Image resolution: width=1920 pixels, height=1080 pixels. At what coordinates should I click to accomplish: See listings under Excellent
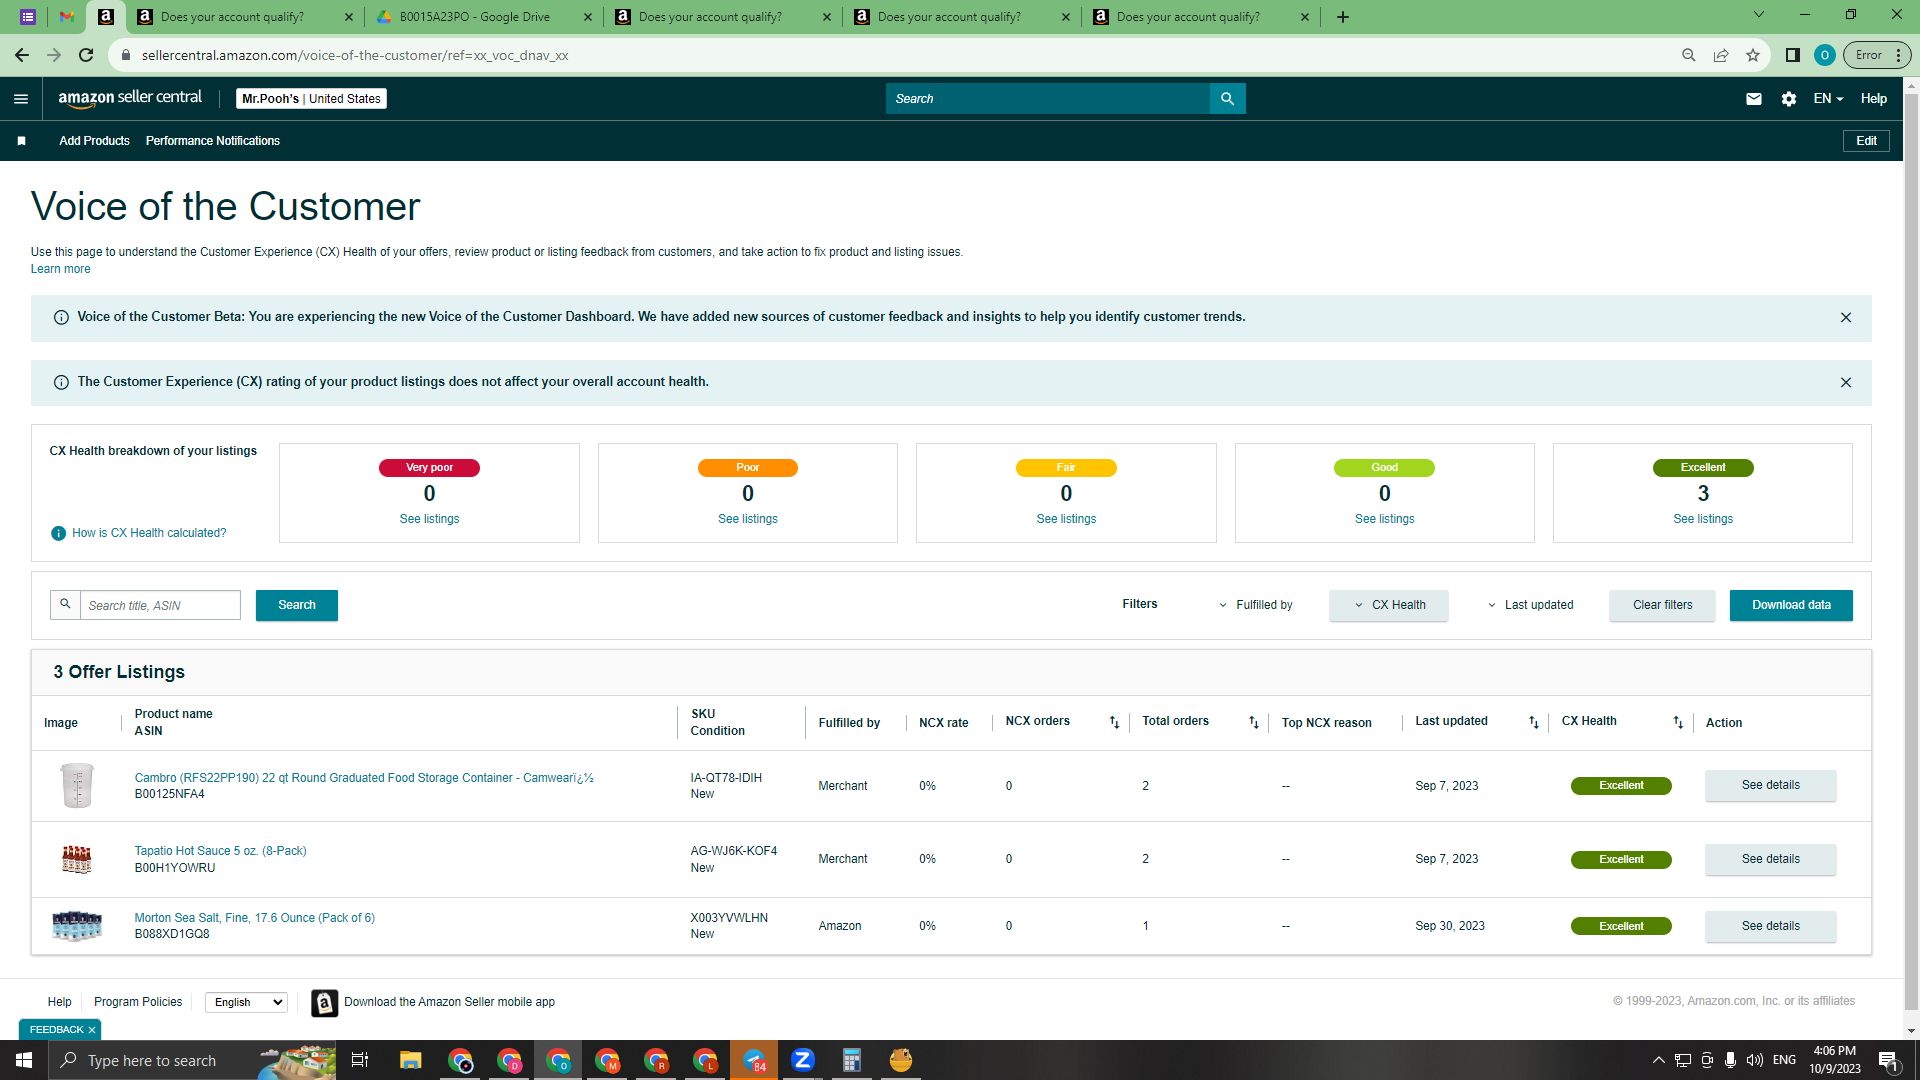tap(1703, 519)
